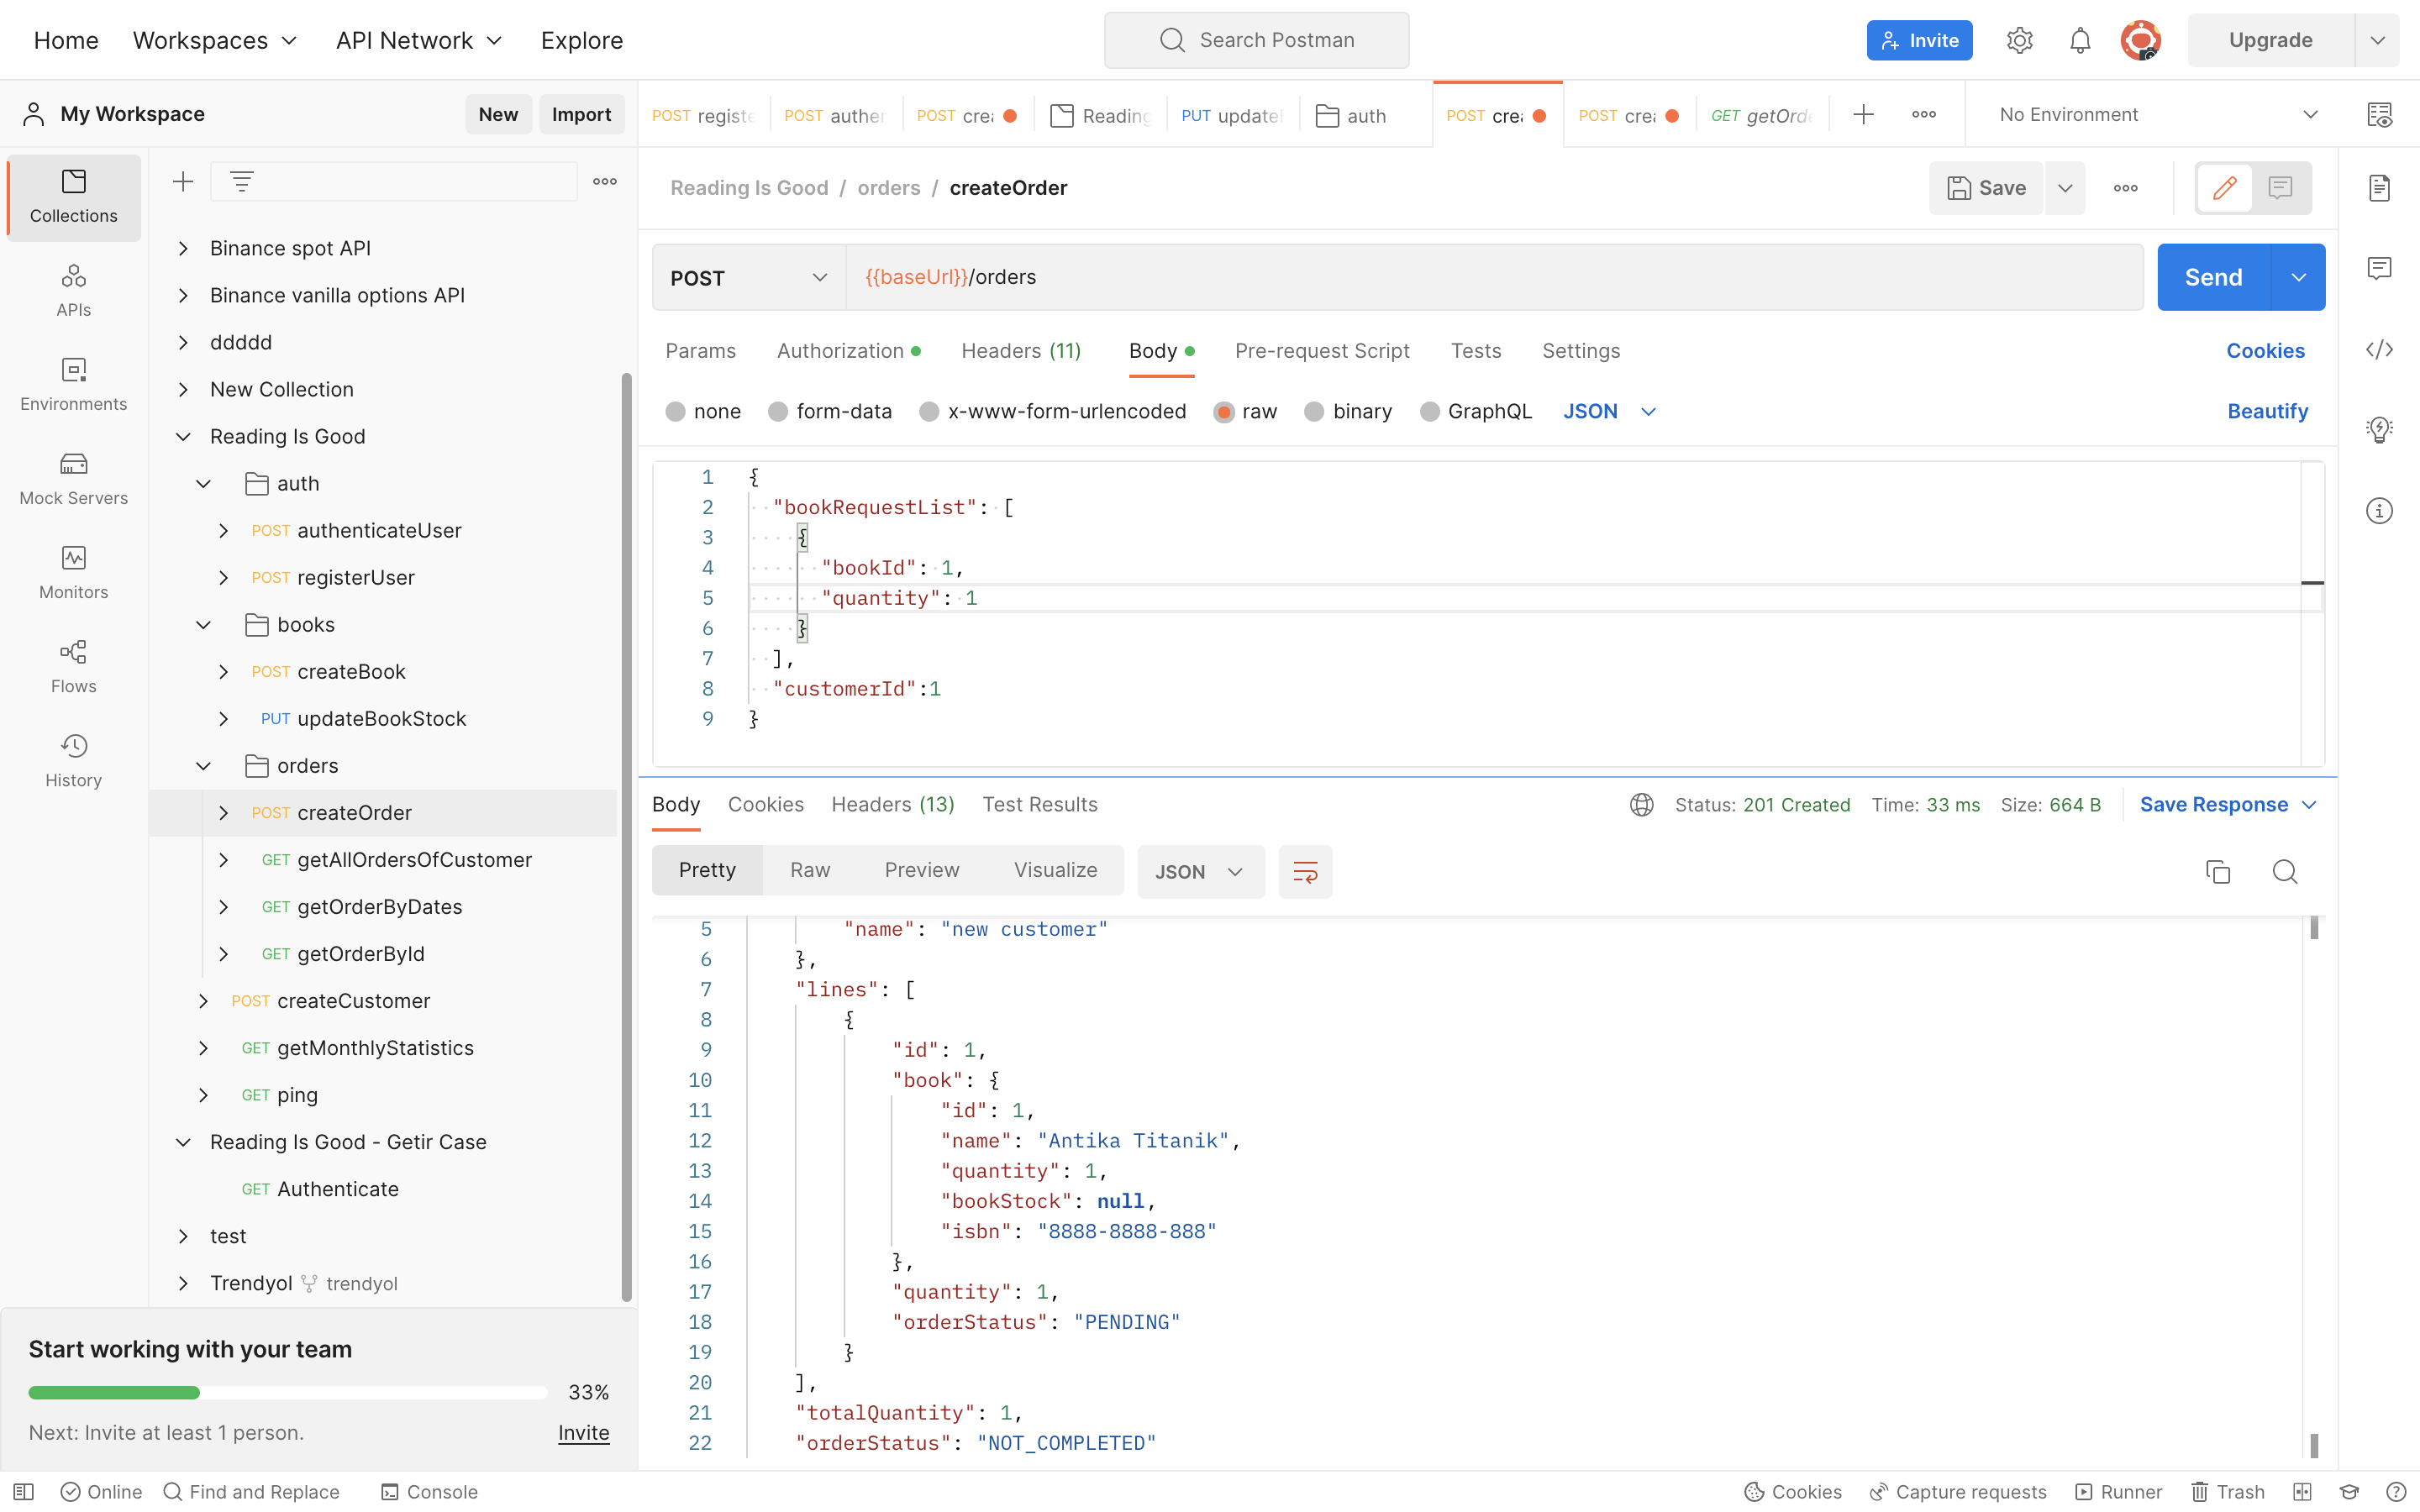2420x1512 pixels.
Task: Open the Flows sidebar panel
Action: click(73, 667)
